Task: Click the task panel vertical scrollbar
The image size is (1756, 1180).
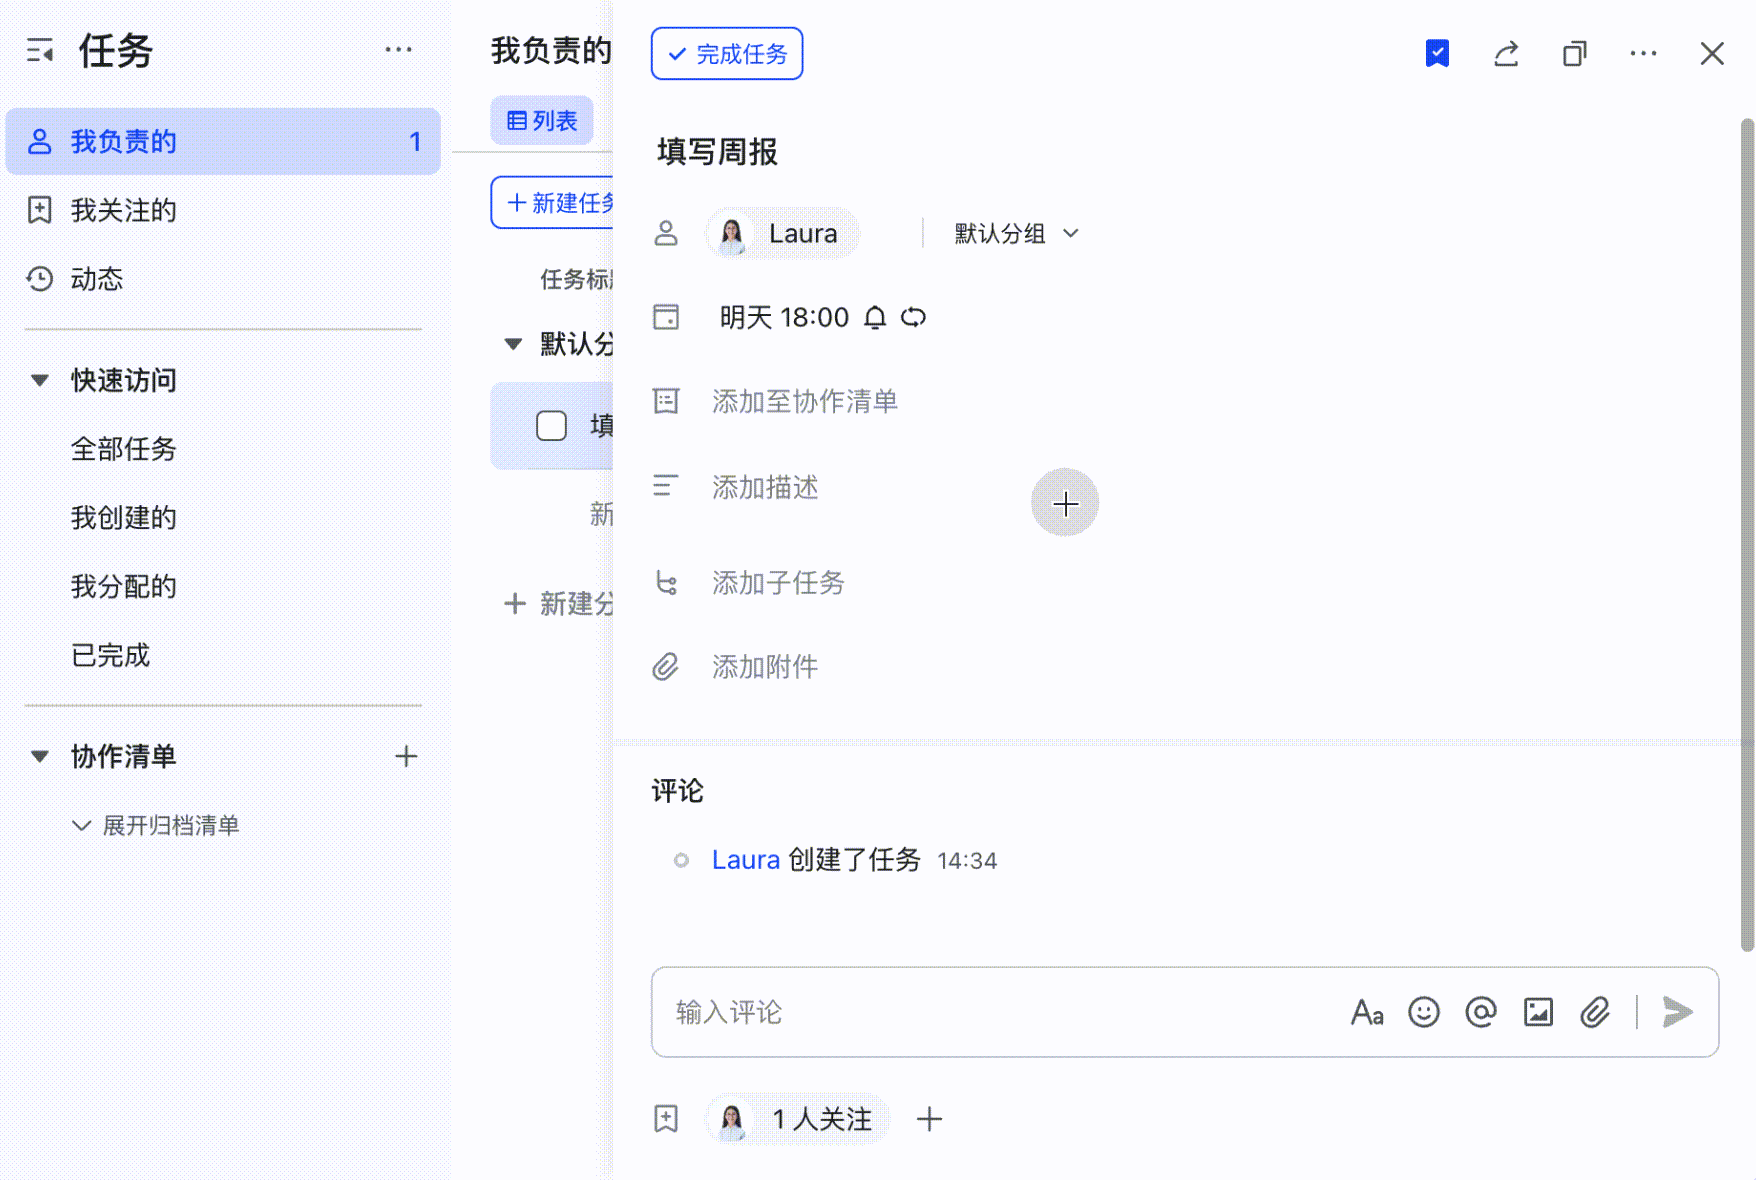Action: click(x=1746, y=535)
